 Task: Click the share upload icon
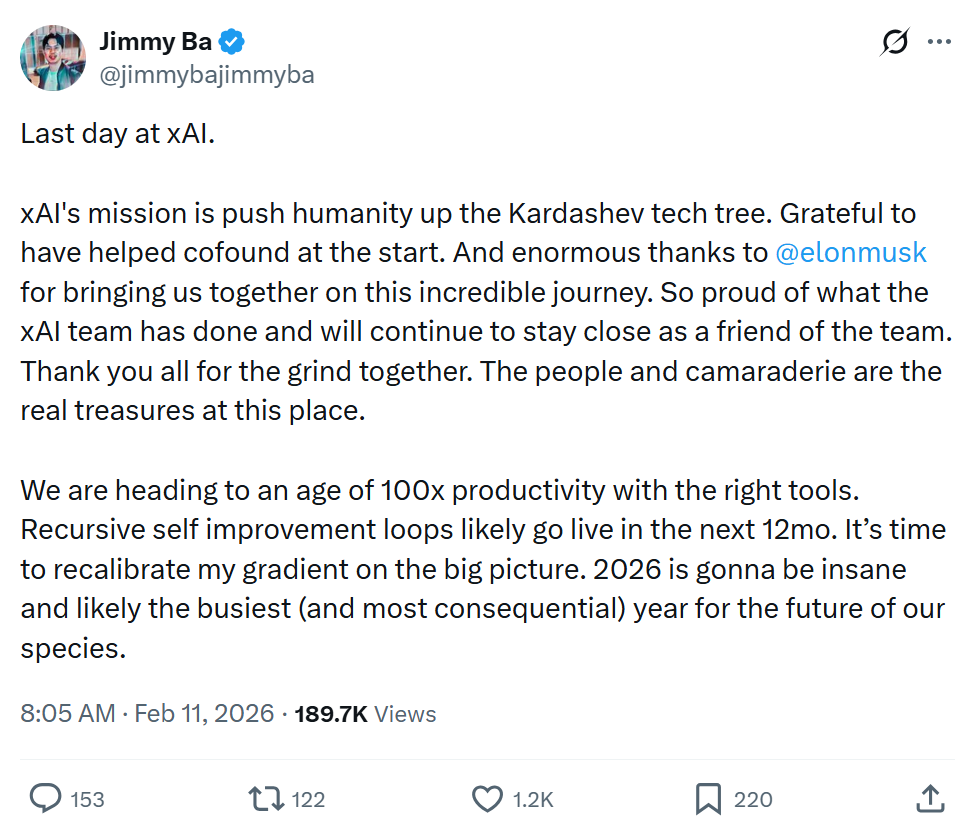pyautogui.click(x=929, y=799)
